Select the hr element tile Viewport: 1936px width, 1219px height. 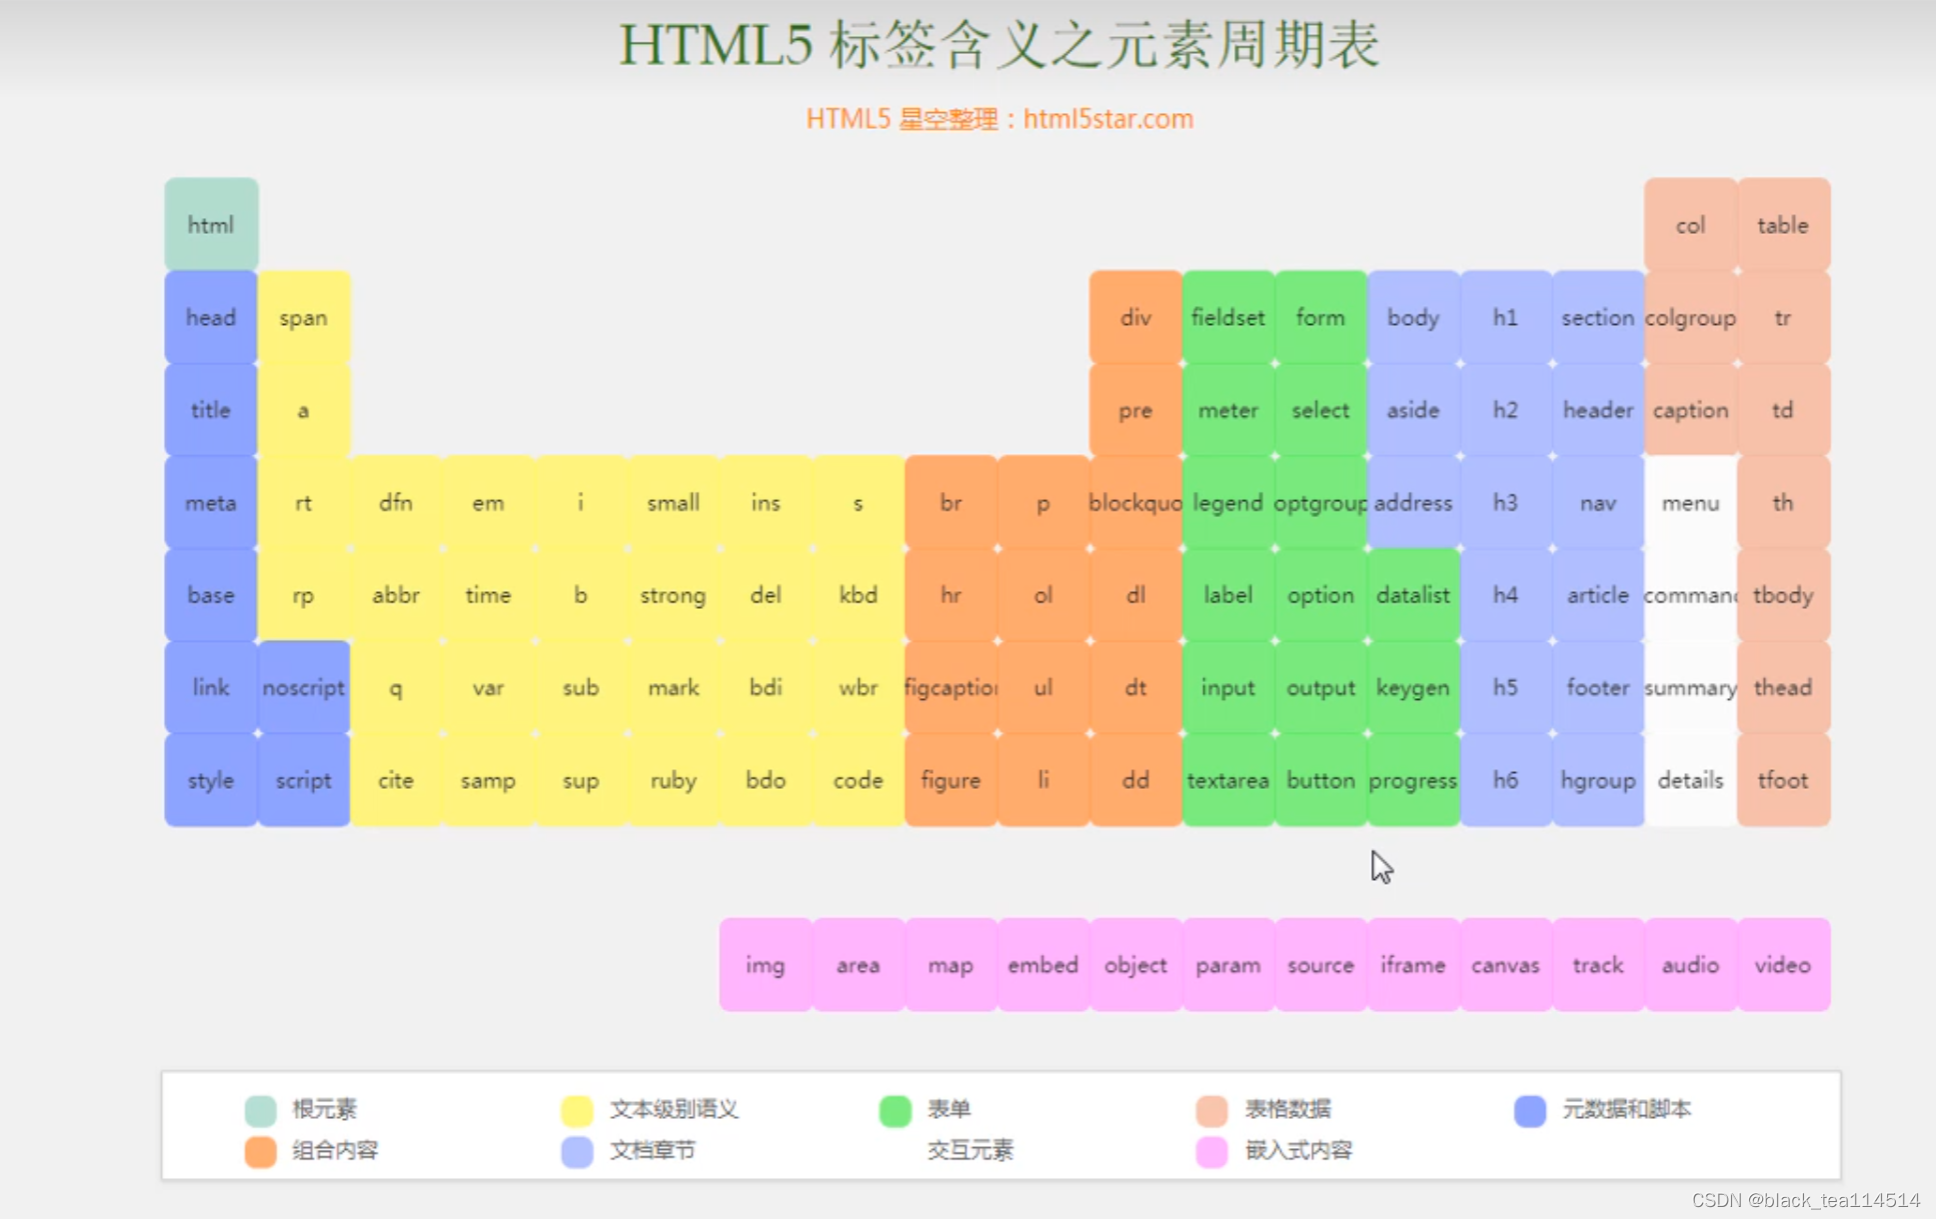click(x=950, y=595)
